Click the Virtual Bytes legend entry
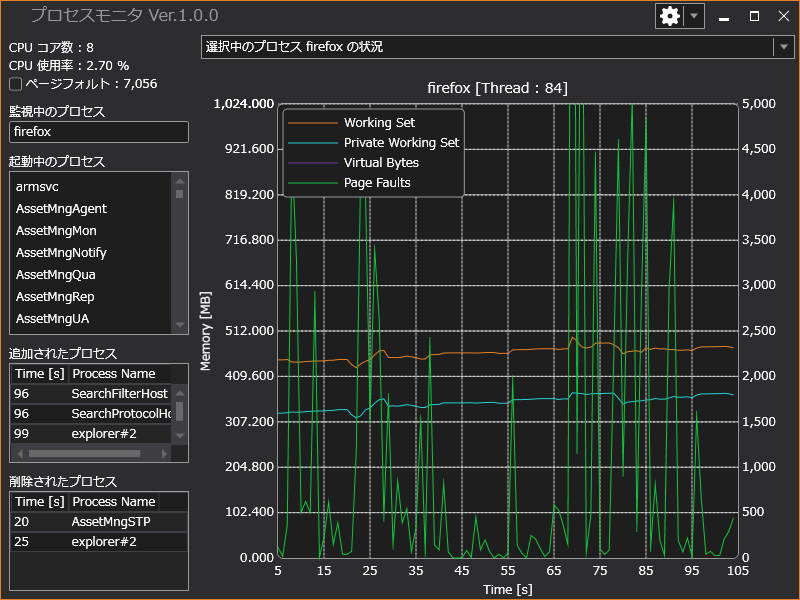 pos(381,163)
